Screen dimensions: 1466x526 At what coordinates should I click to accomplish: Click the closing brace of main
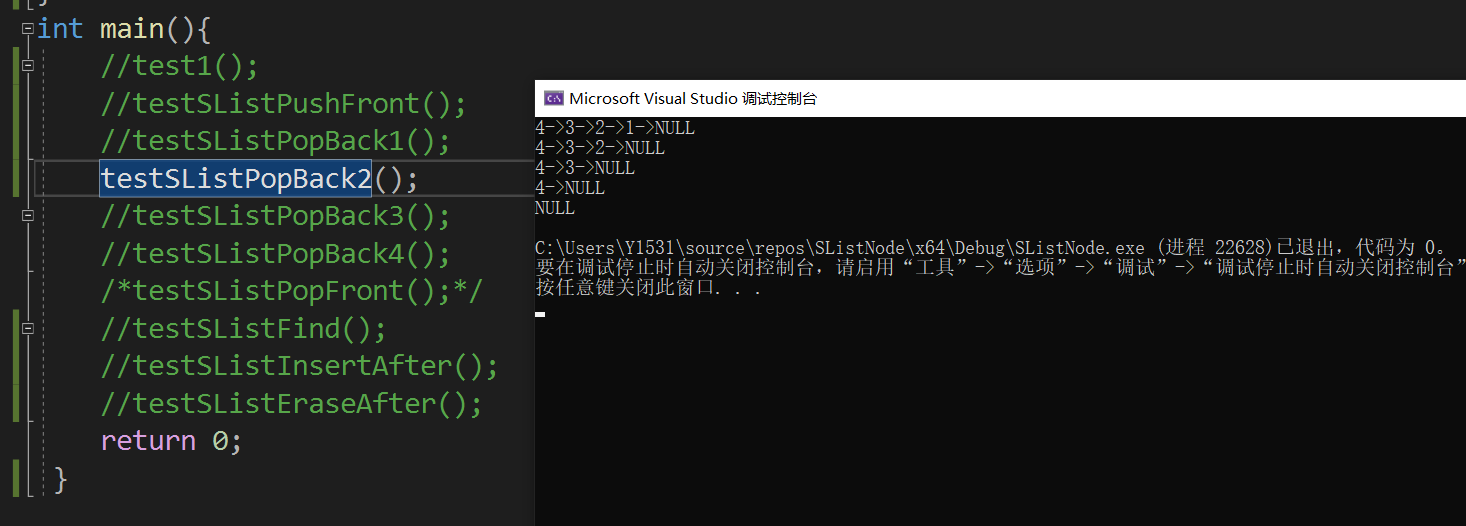point(60,480)
